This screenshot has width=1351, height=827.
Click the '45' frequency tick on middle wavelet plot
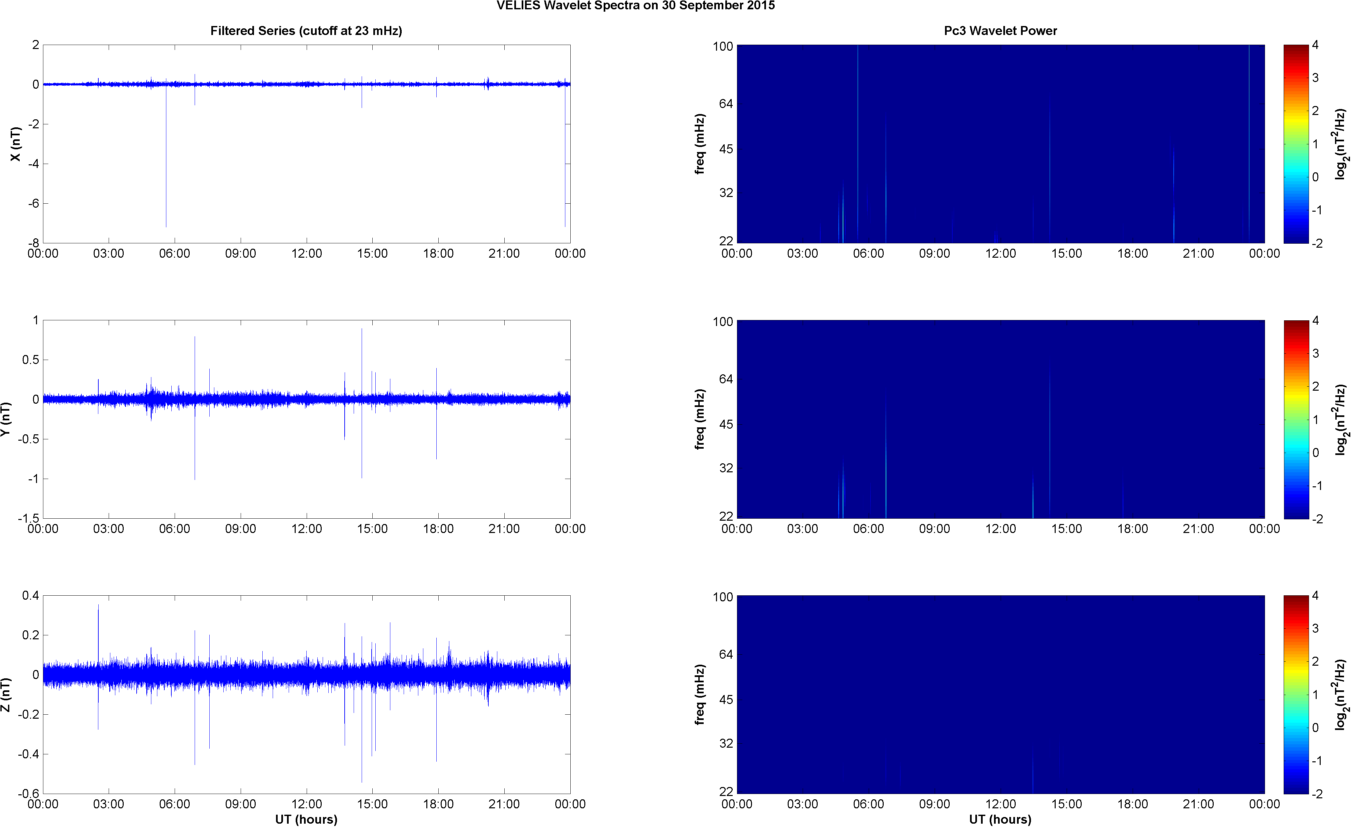(725, 425)
